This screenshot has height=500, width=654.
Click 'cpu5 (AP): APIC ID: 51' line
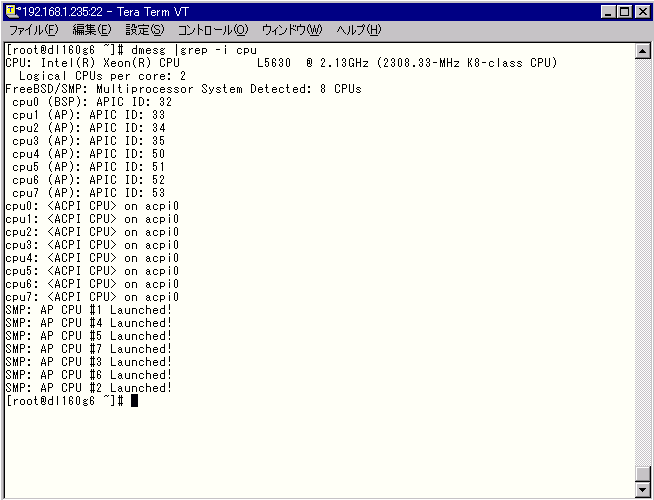pyautogui.click(x=89, y=167)
